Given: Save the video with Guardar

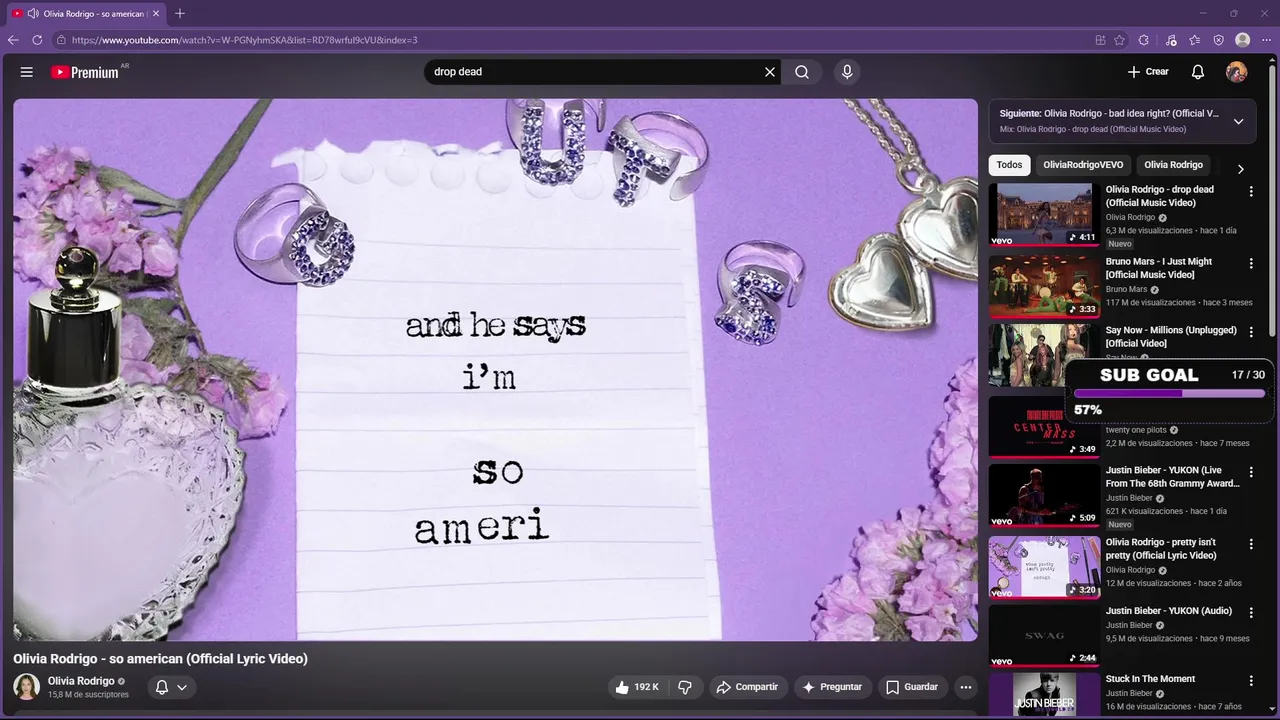Looking at the screenshot, I should tap(912, 687).
